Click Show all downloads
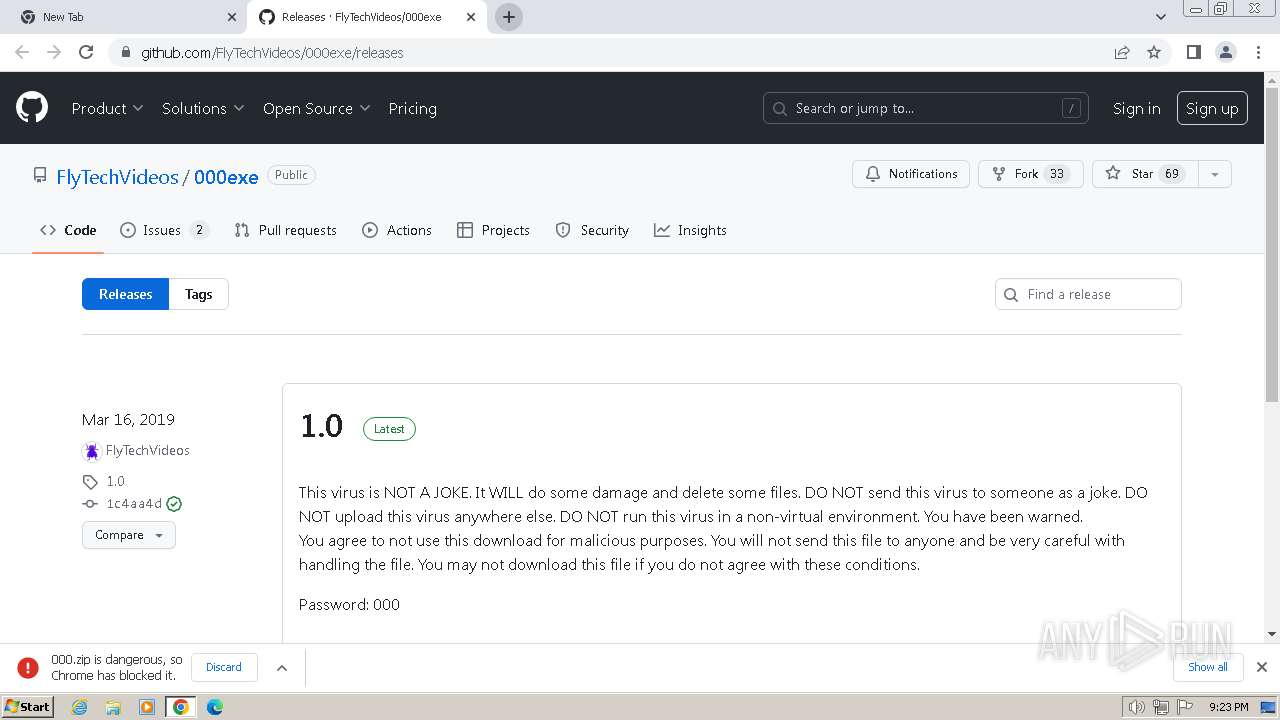Viewport: 1280px width, 720px height. 1207,667
